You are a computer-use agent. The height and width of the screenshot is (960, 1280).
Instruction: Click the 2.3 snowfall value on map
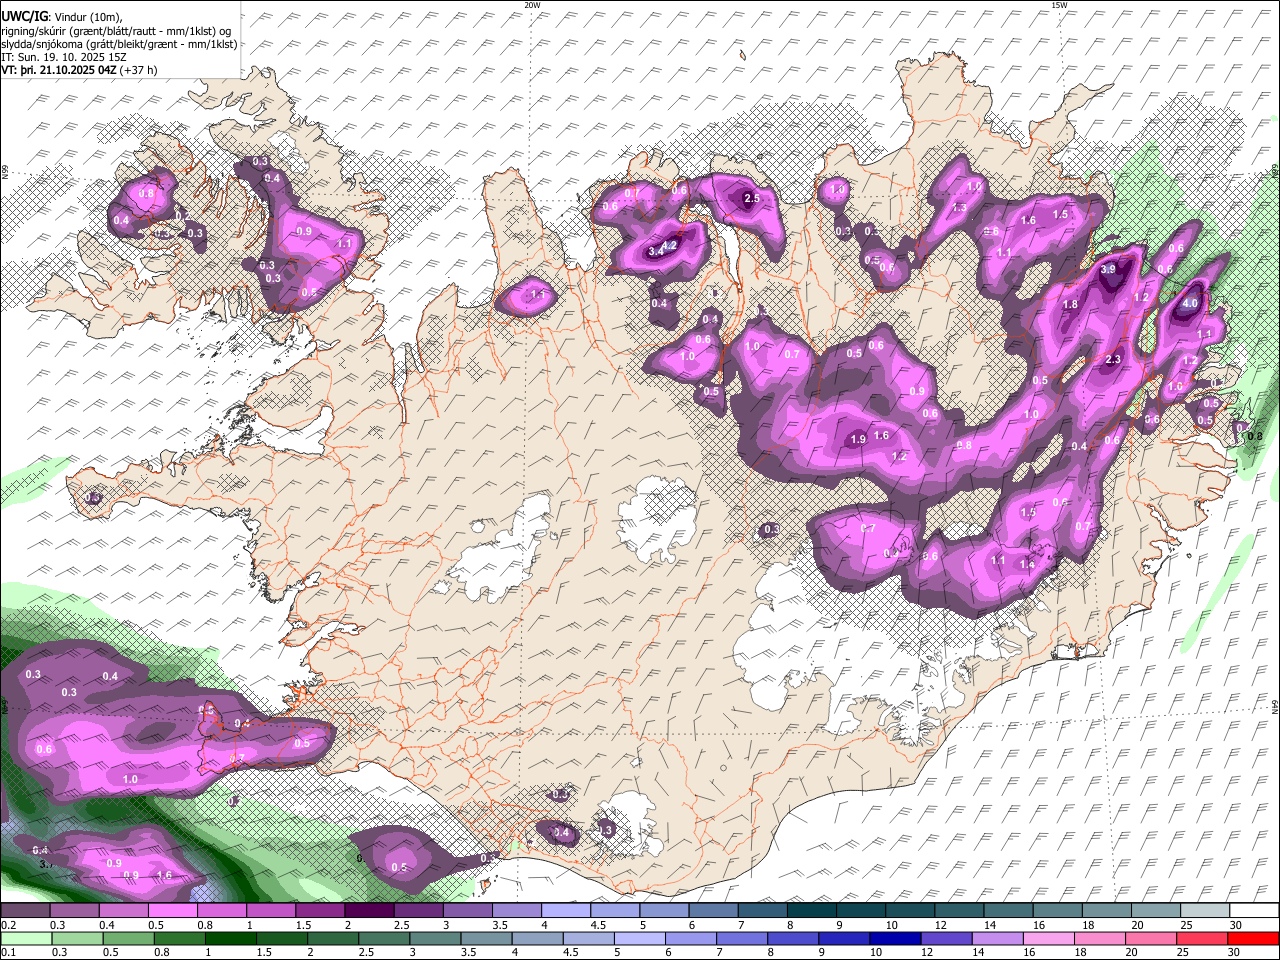pyautogui.click(x=1114, y=360)
